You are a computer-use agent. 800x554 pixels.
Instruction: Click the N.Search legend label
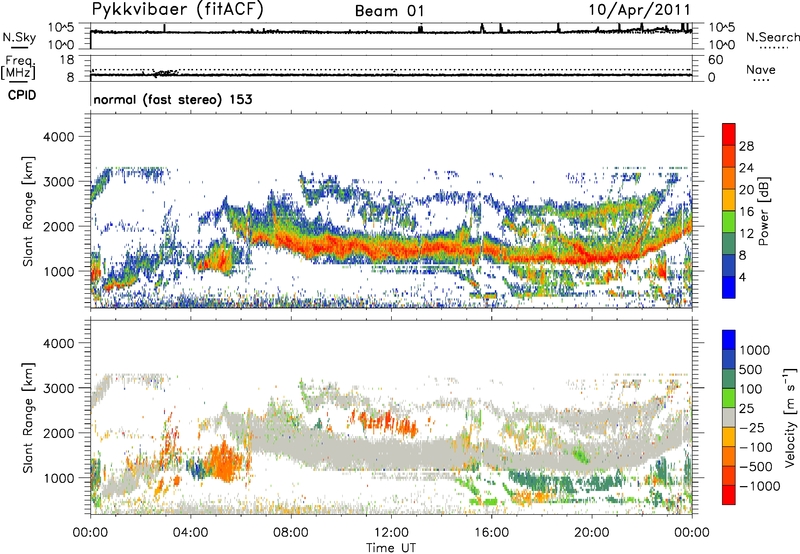(773, 37)
